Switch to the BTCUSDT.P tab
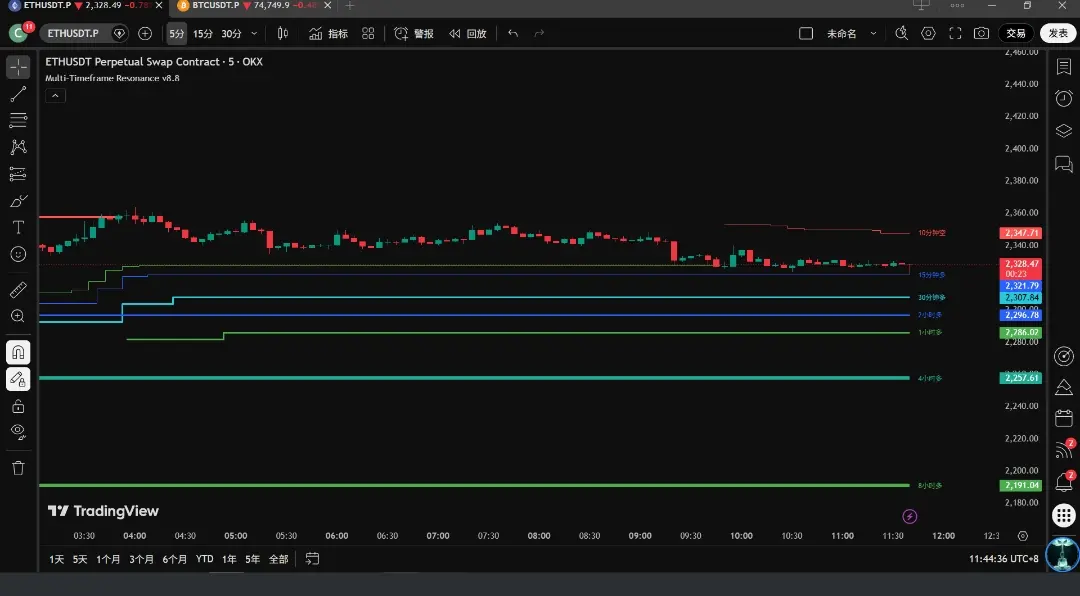This screenshot has width=1080, height=596. 246,6
